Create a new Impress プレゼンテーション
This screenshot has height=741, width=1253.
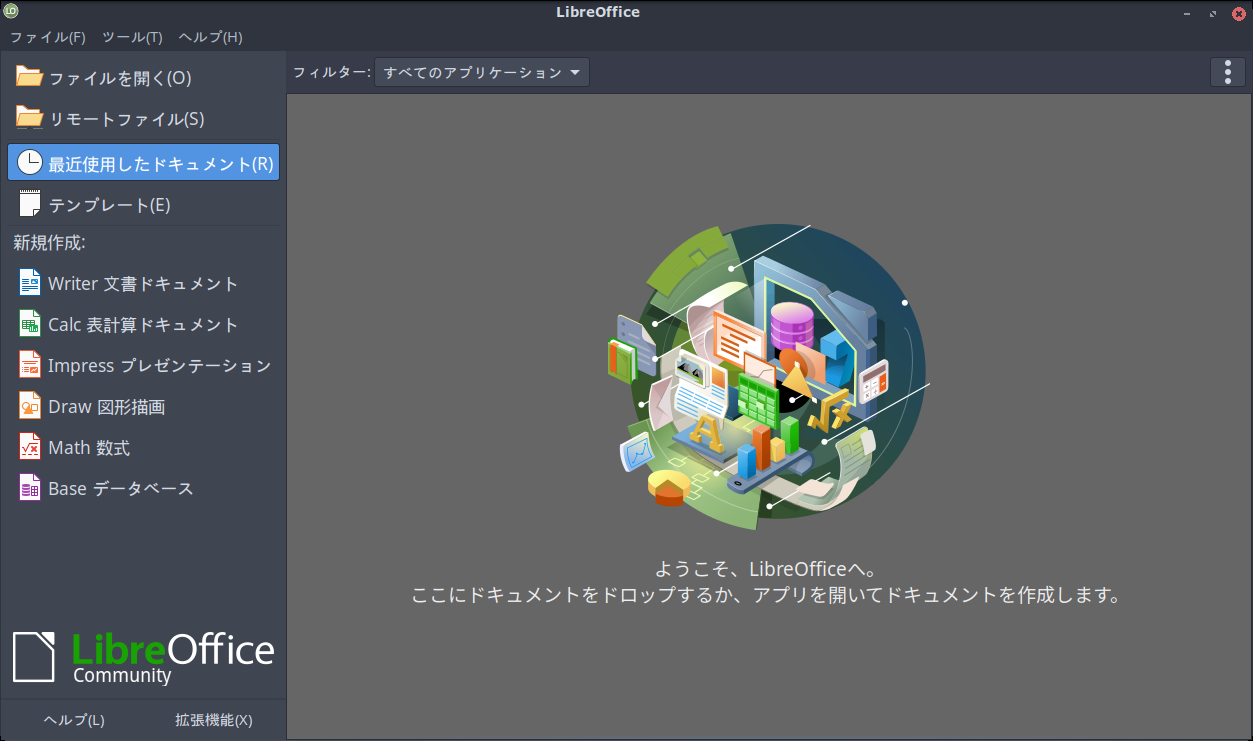143,366
